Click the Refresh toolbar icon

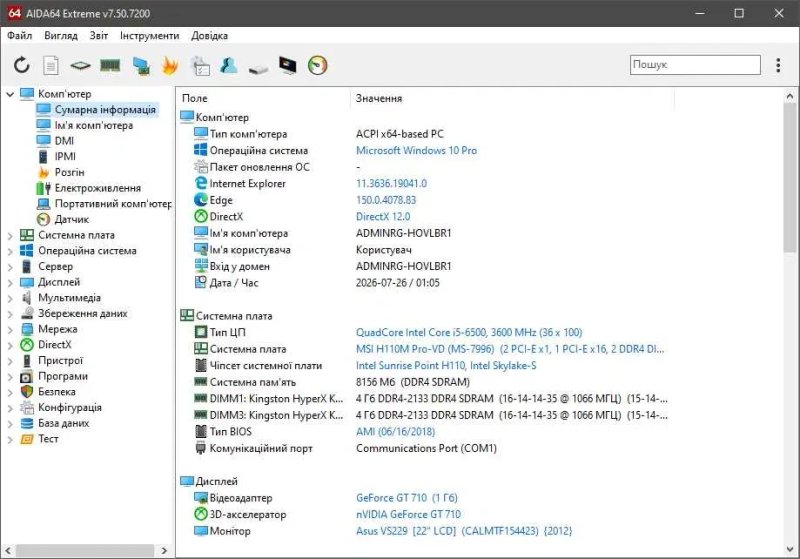(x=21, y=65)
